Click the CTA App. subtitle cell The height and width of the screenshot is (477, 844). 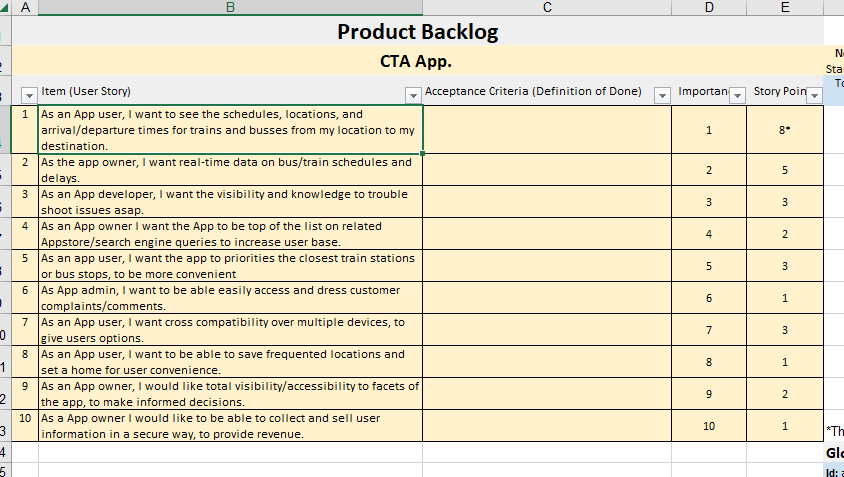pyautogui.click(x=418, y=61)
